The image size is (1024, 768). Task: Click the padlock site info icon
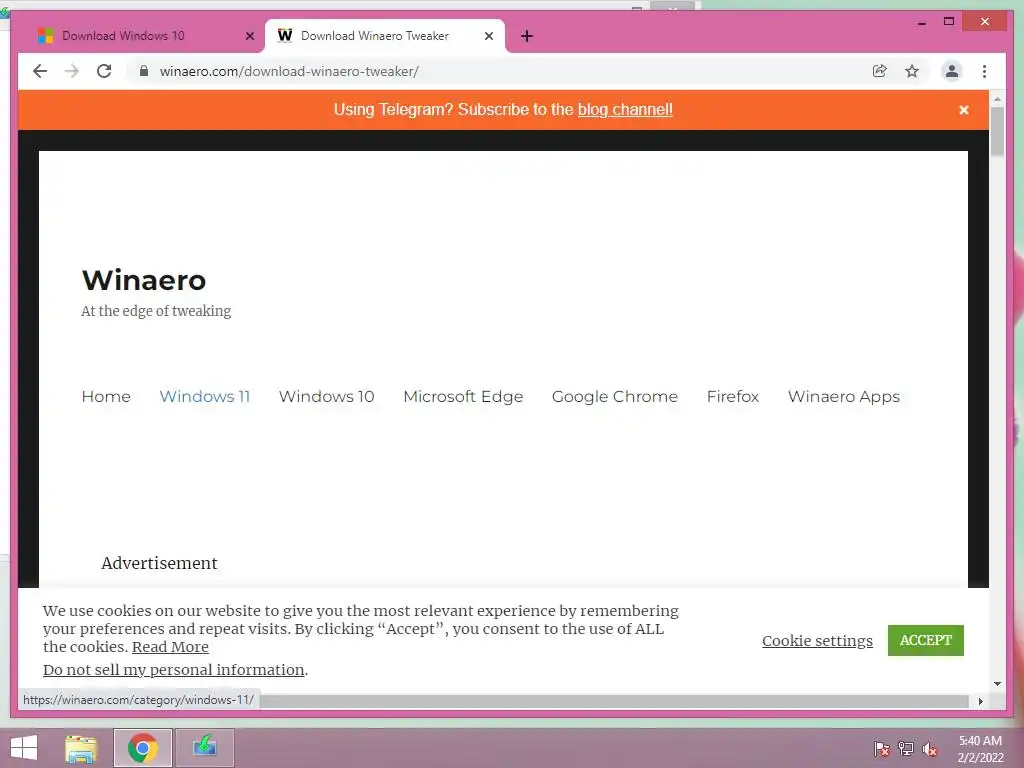coord(144,71)
